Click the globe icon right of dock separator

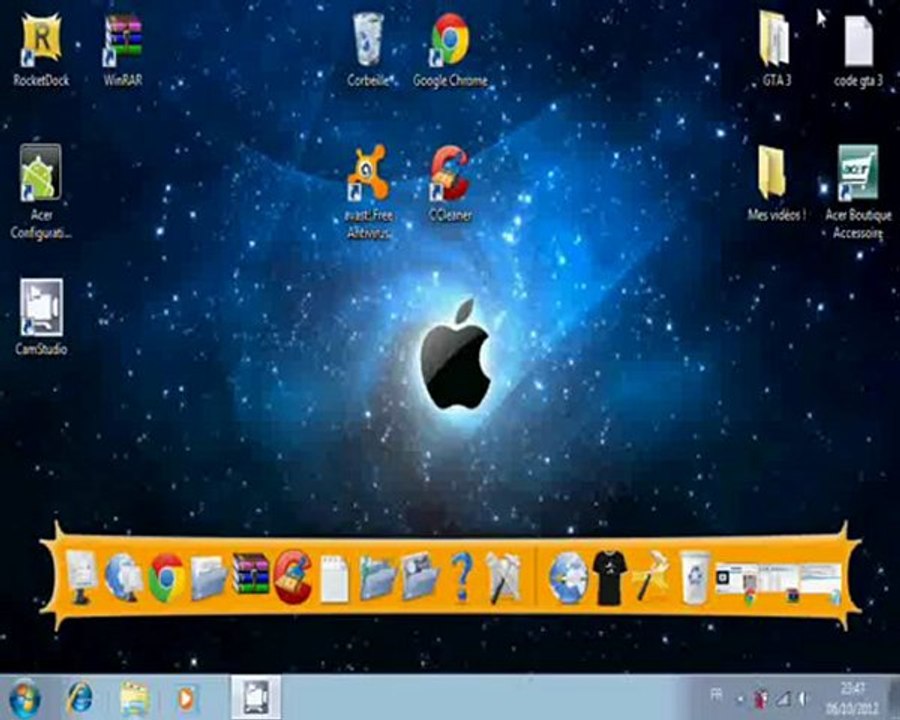click(568, 578)
